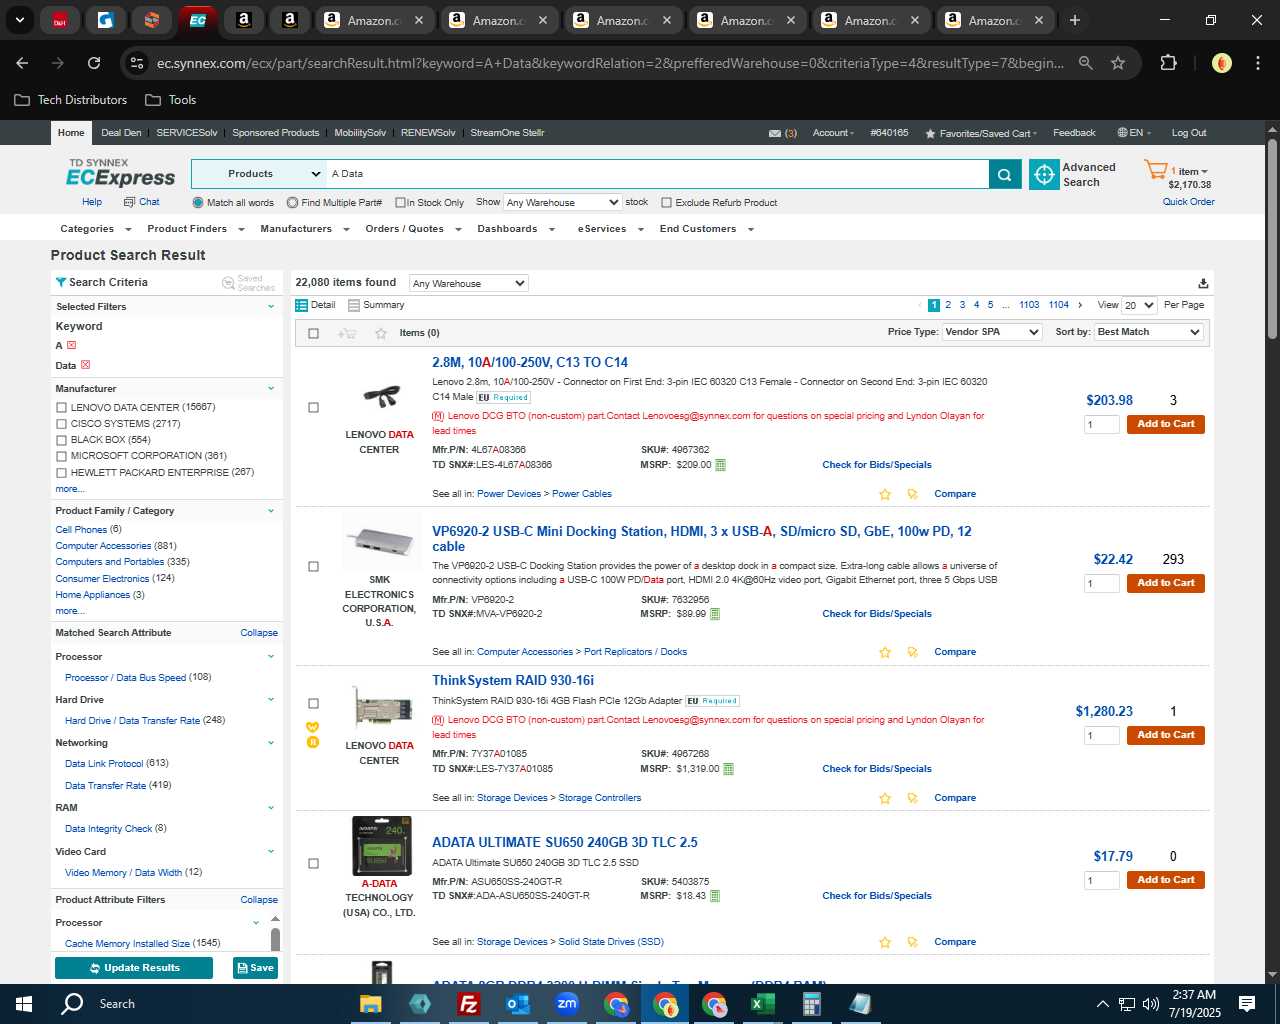
Task: Open FileZilla from Windows taskbar
Action: pyautogui.click(x=468, y=1004)
